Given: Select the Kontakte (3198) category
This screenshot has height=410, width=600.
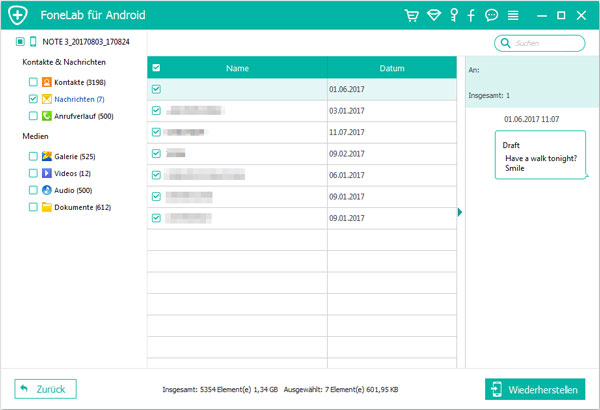Looking at the screenshot, I should pyautogui.click(x=80, y=82).
